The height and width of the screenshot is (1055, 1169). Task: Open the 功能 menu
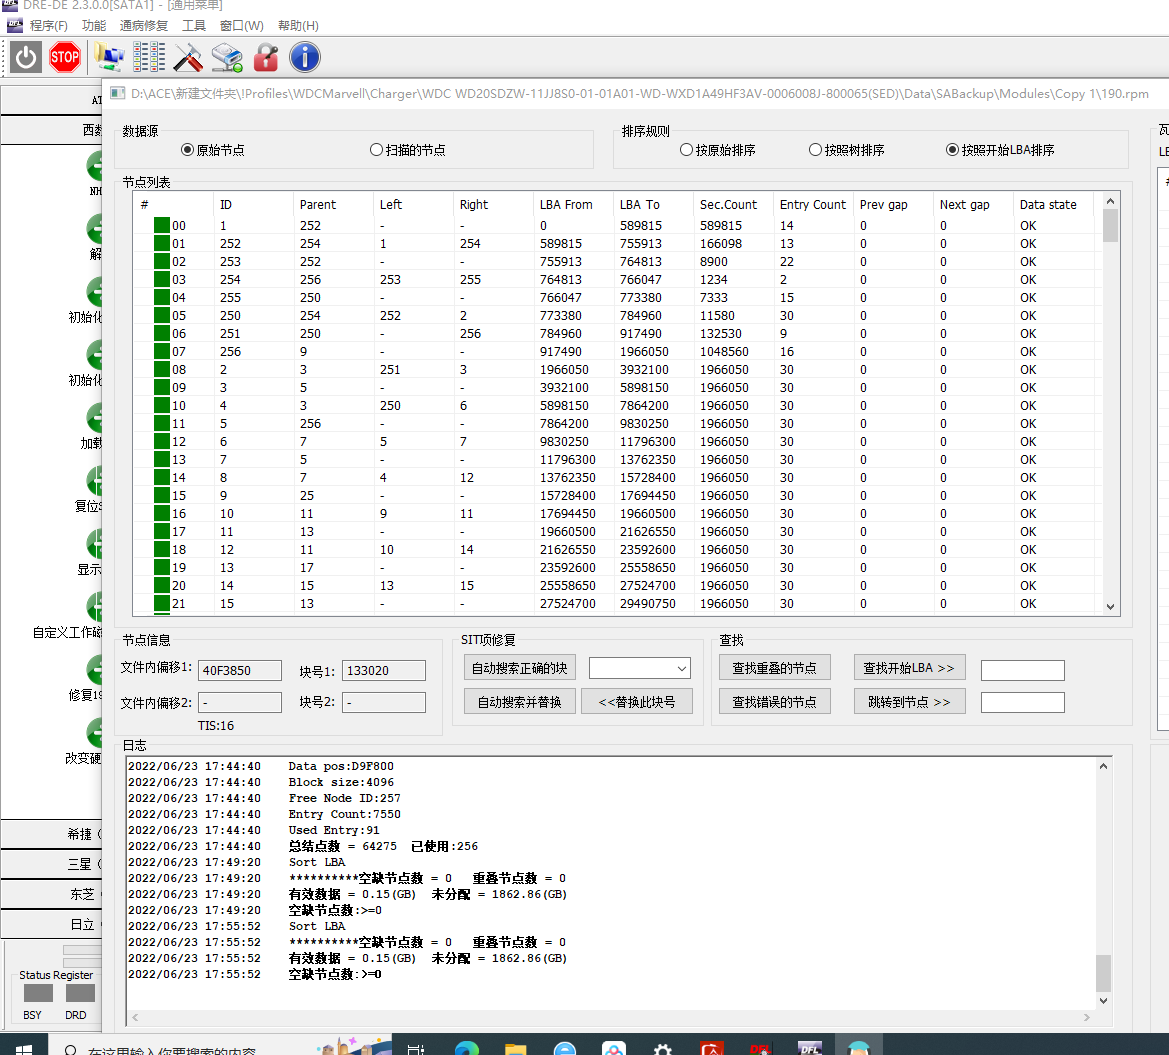coord(94,25)
